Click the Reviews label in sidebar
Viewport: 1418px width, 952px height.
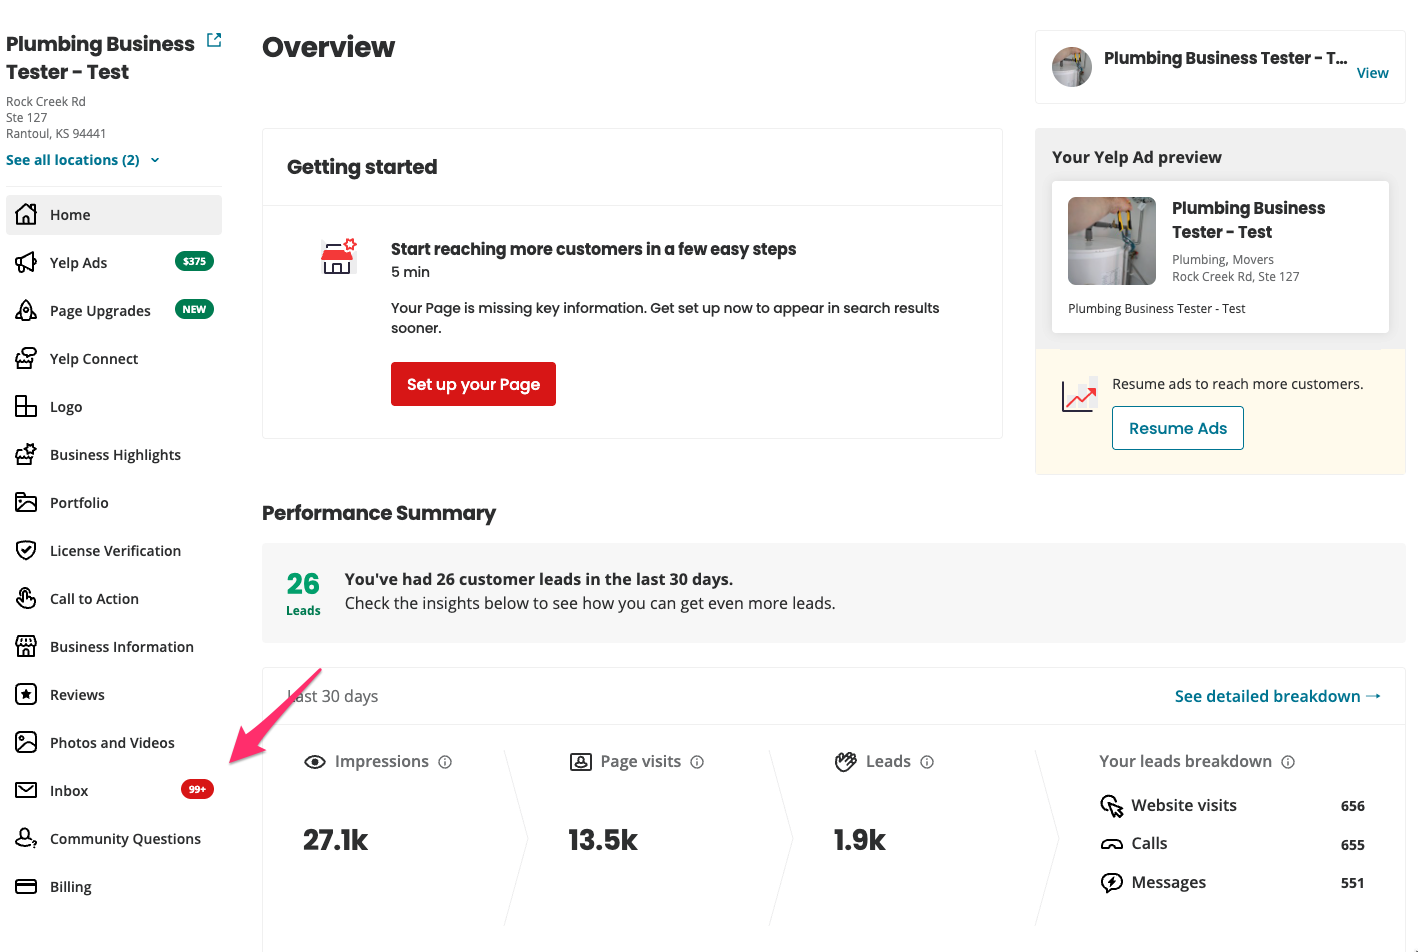coord(77,695)
